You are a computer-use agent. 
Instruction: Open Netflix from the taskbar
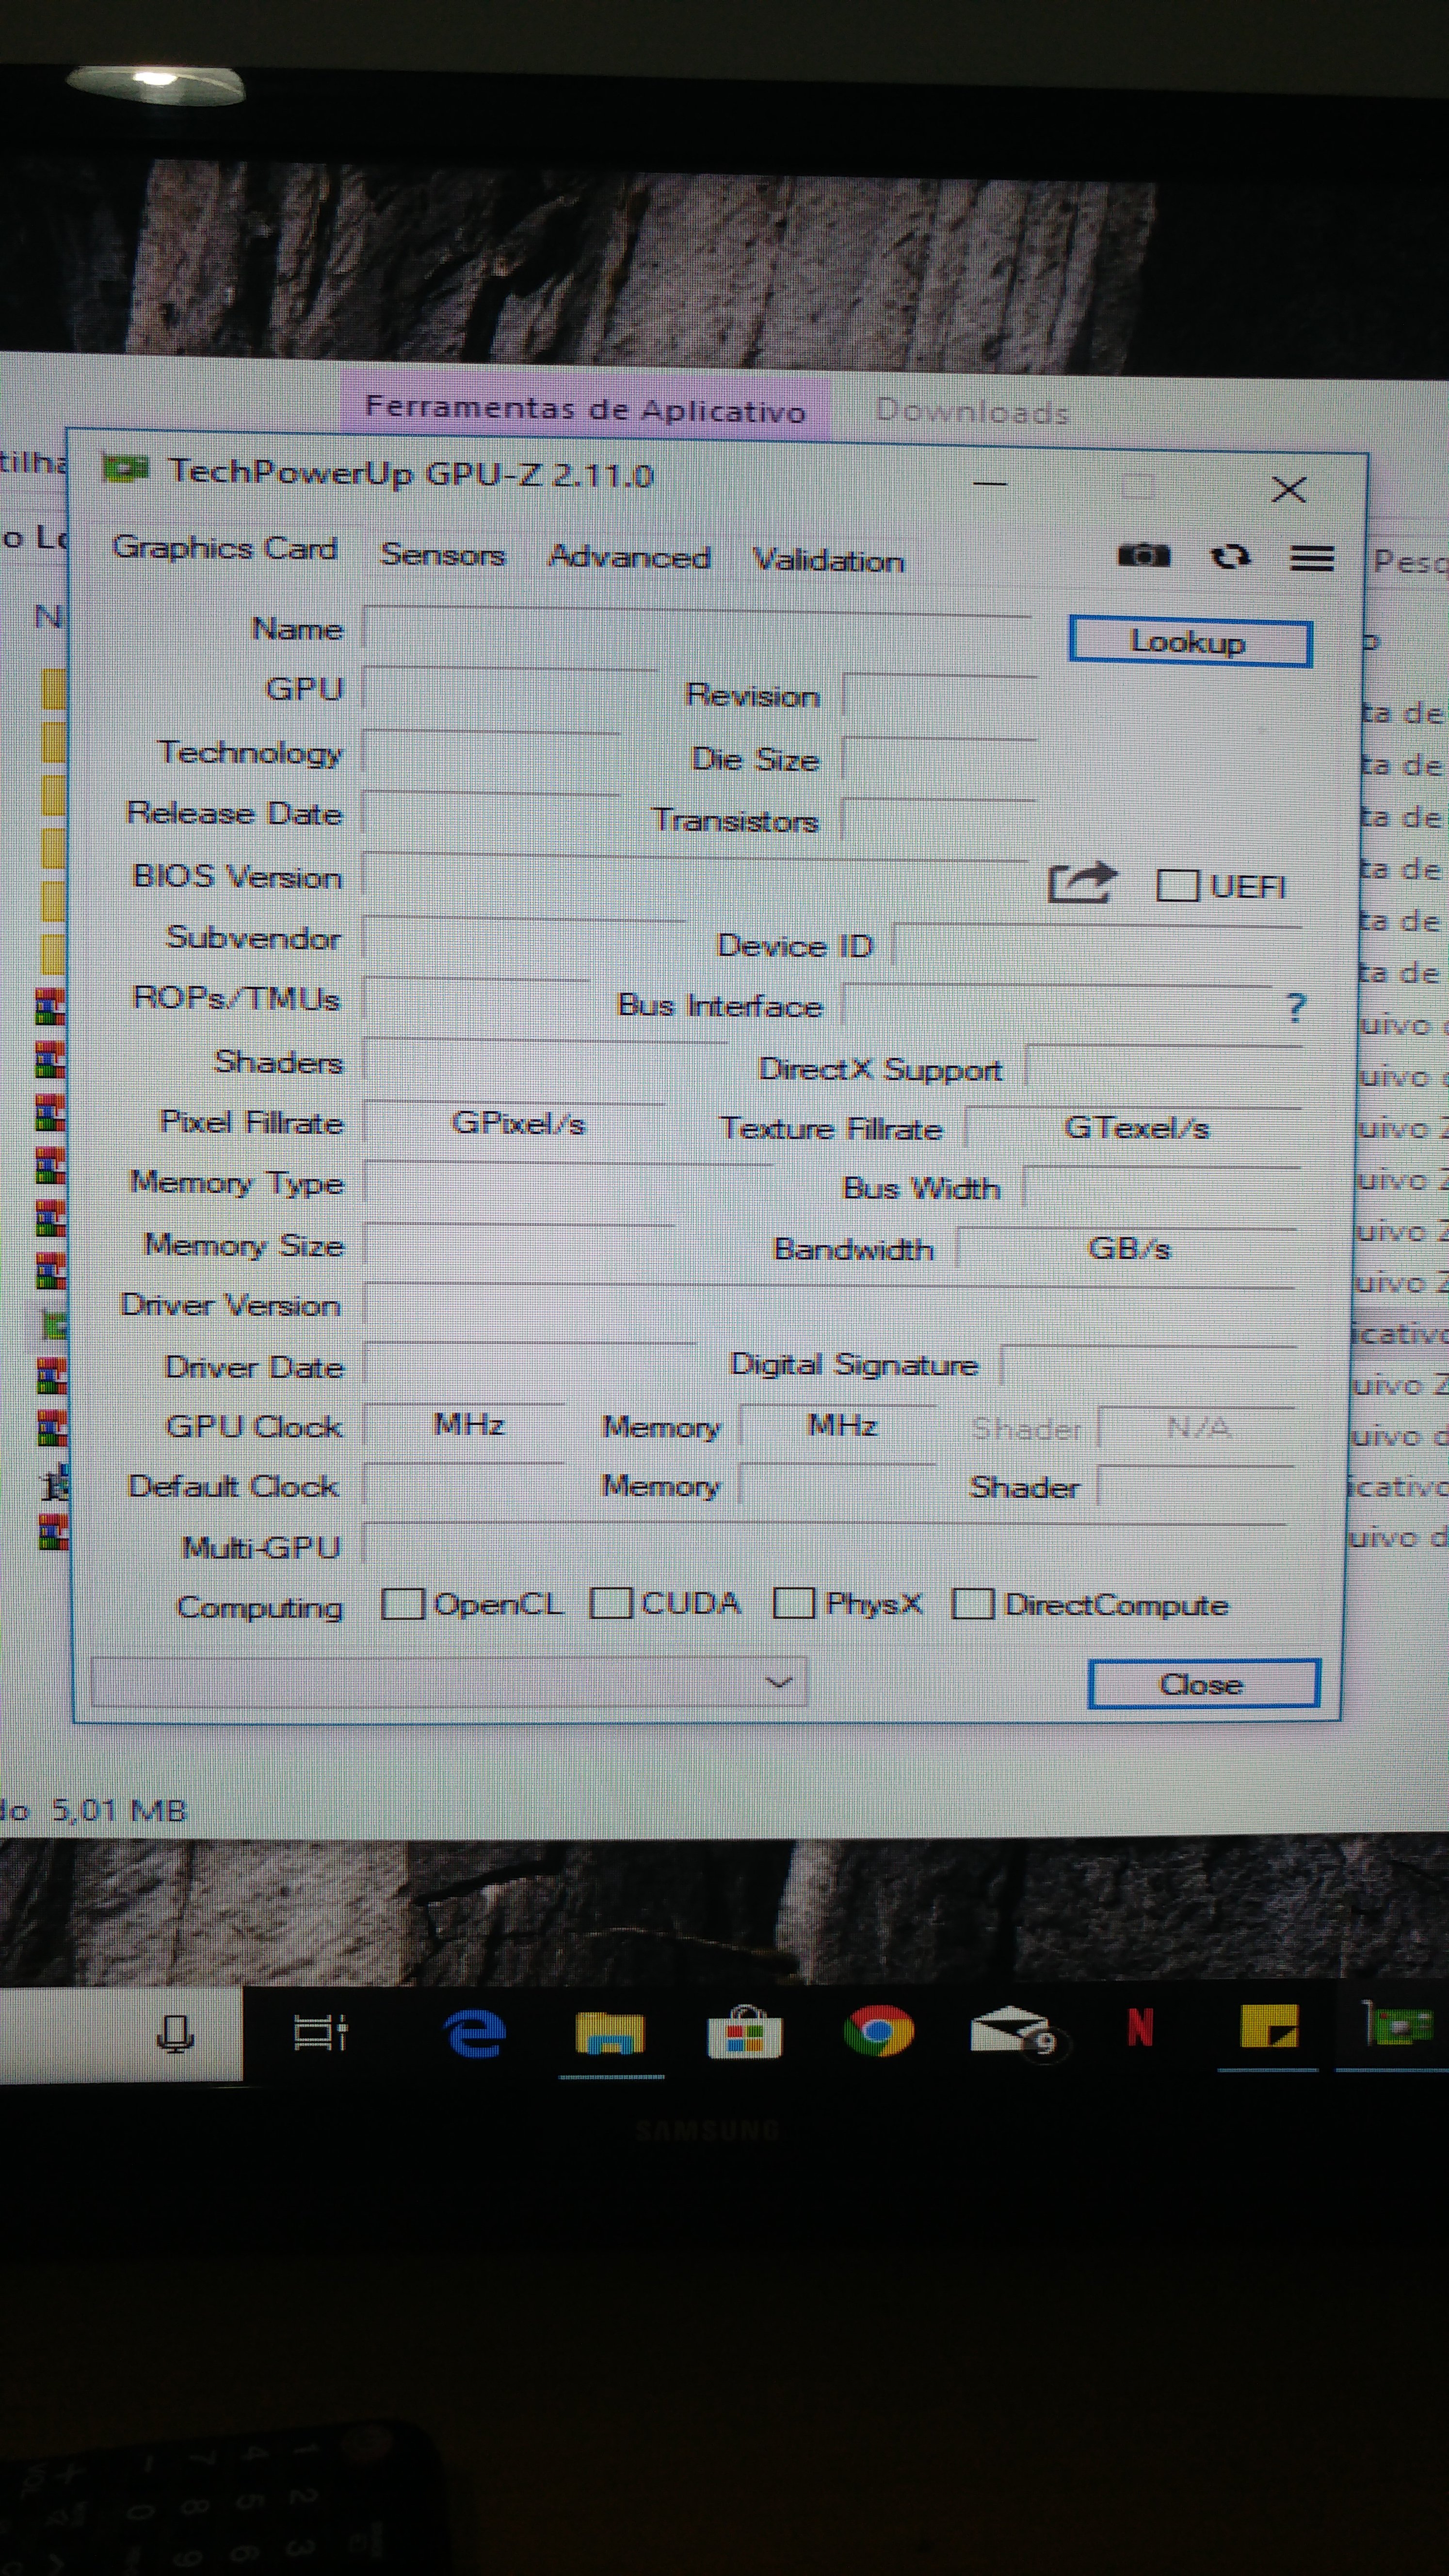1140,2027
